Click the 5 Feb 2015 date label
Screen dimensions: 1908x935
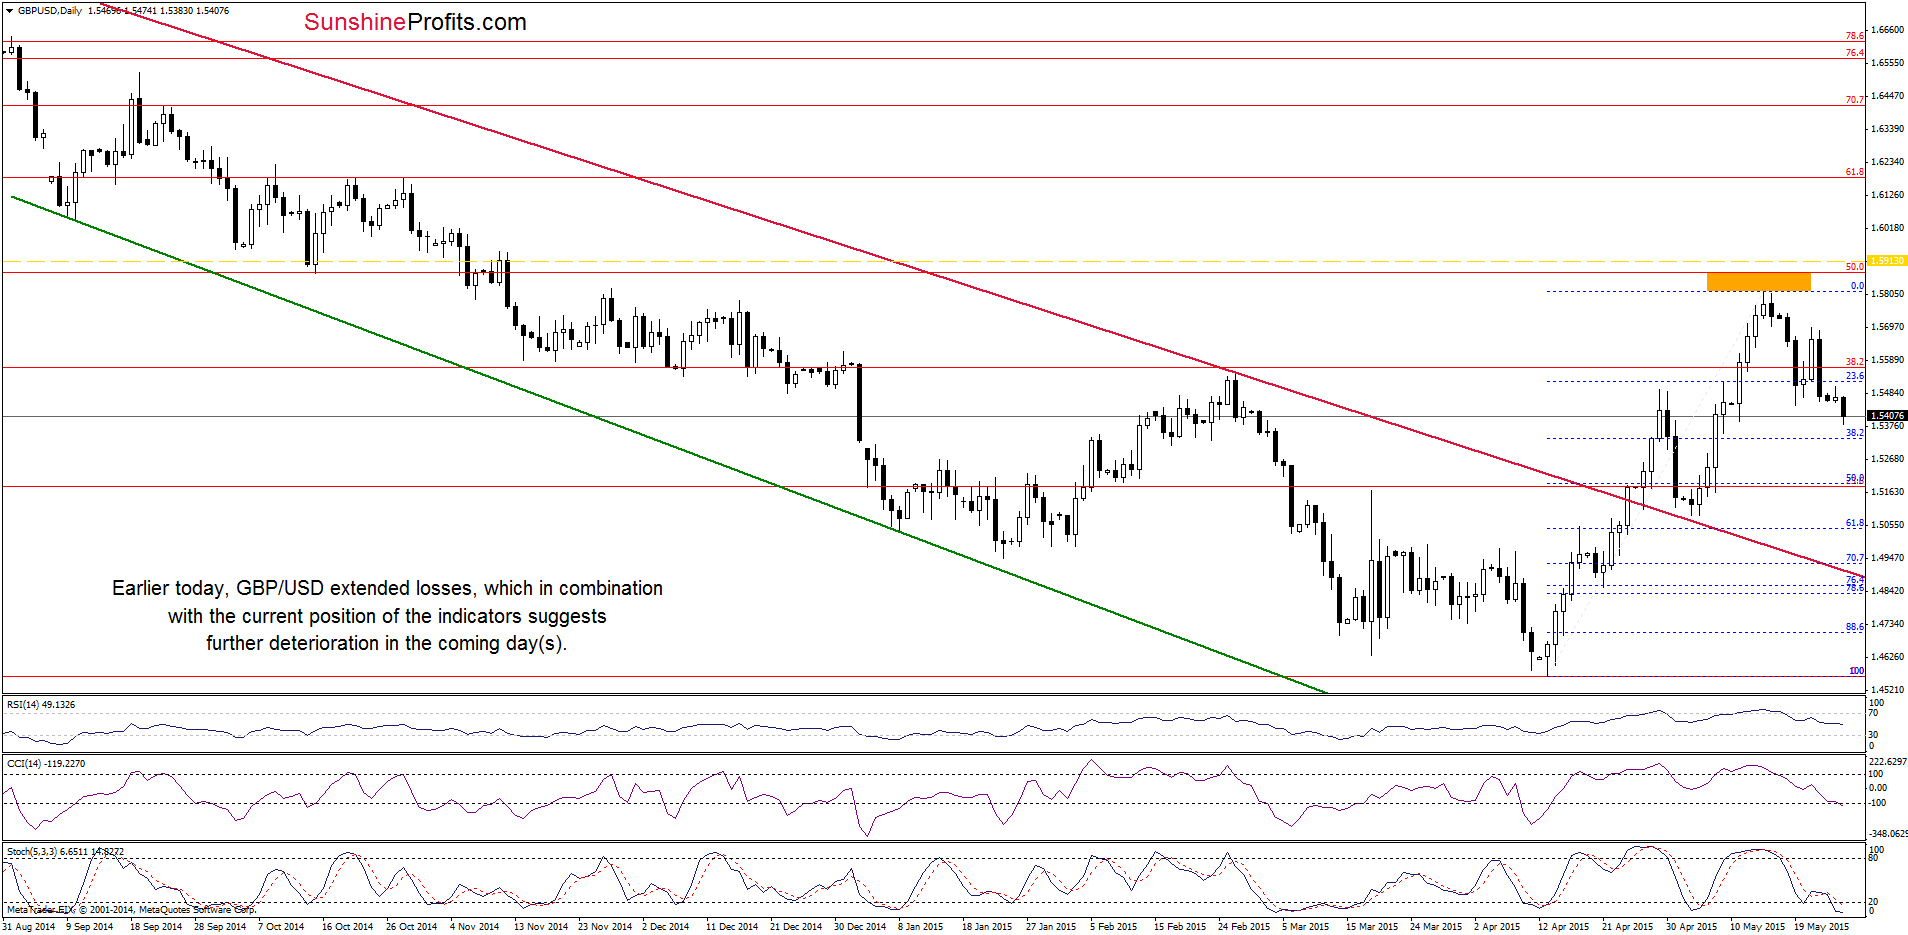pyautogui.click(x=1114, y=926)
